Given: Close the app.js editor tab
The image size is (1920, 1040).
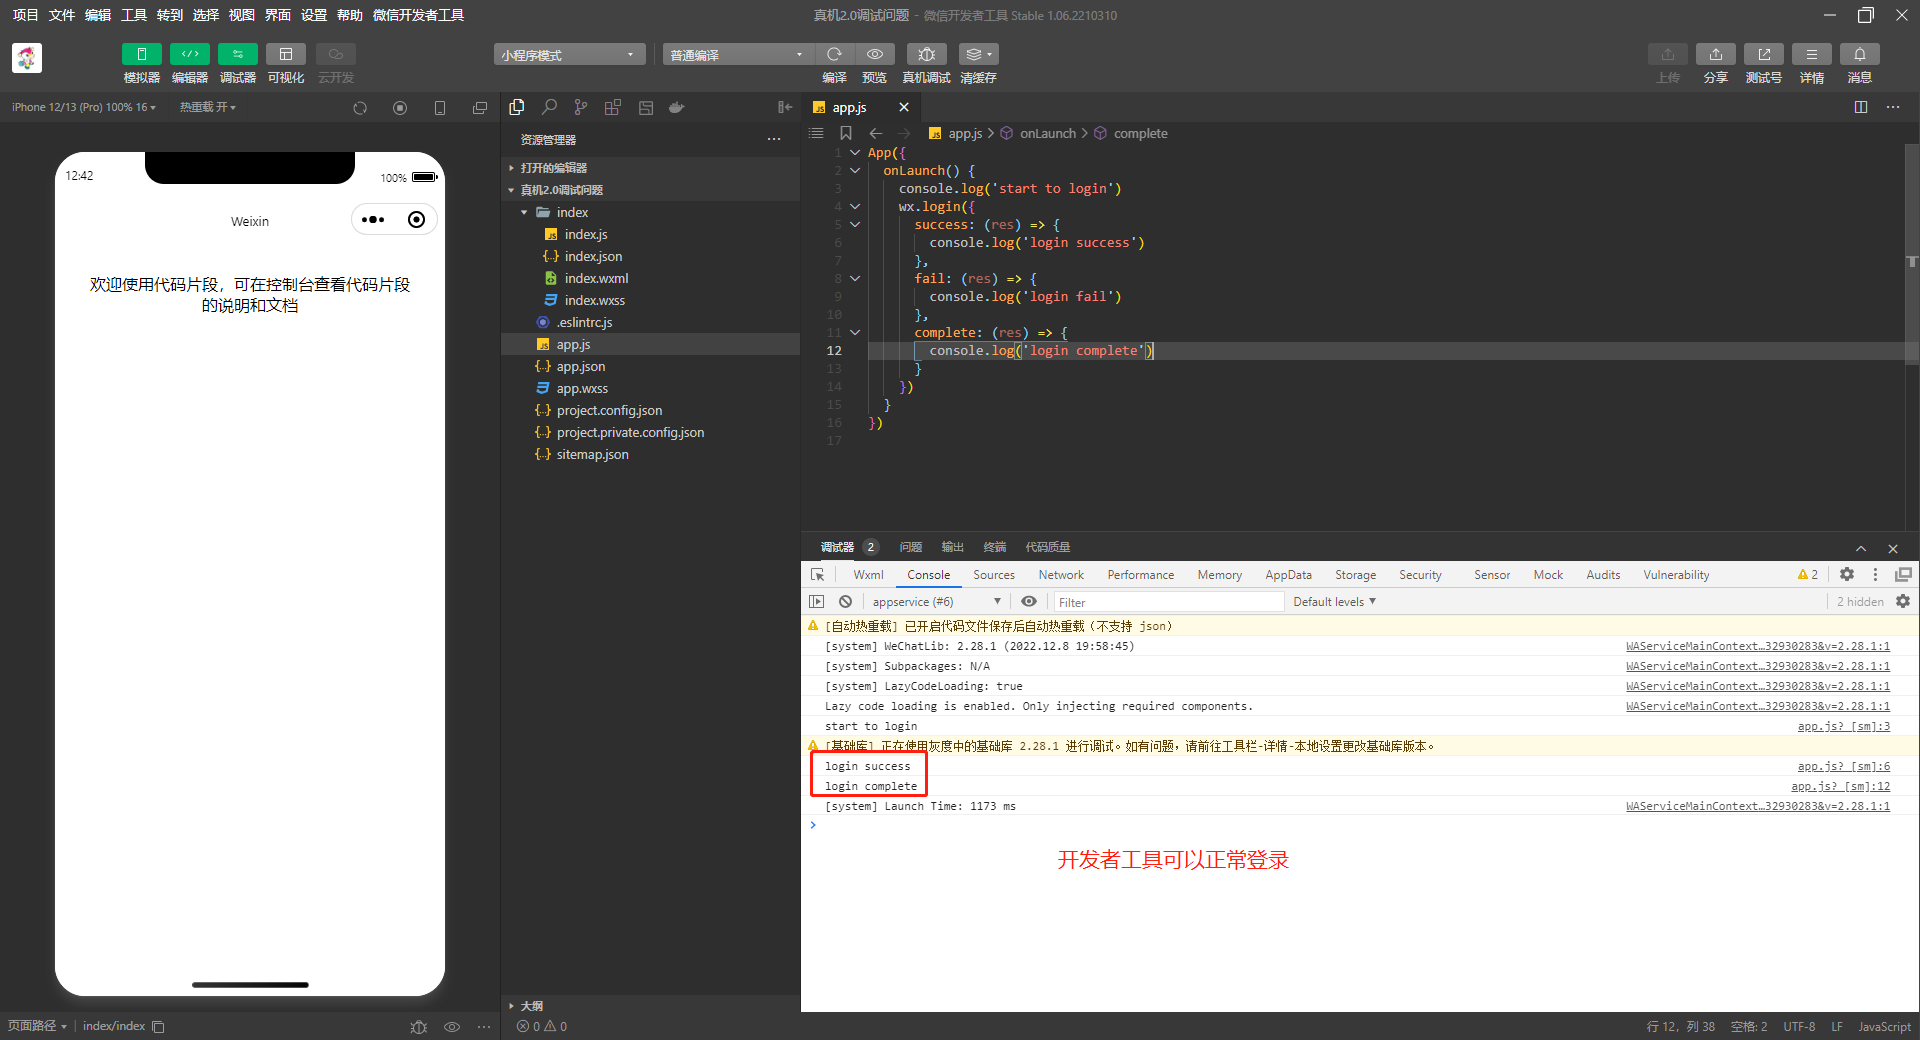Looking at the screenshot, I should 904,107.
